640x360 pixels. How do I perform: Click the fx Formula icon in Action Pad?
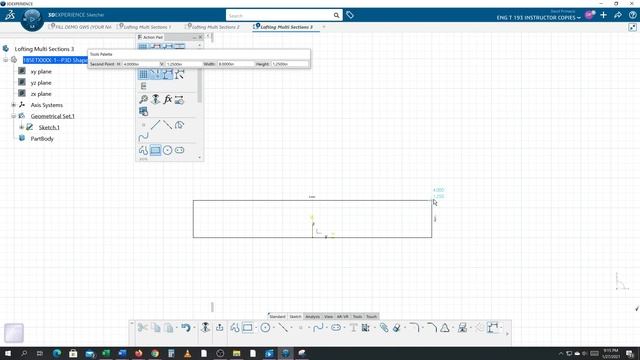(167, 99)
